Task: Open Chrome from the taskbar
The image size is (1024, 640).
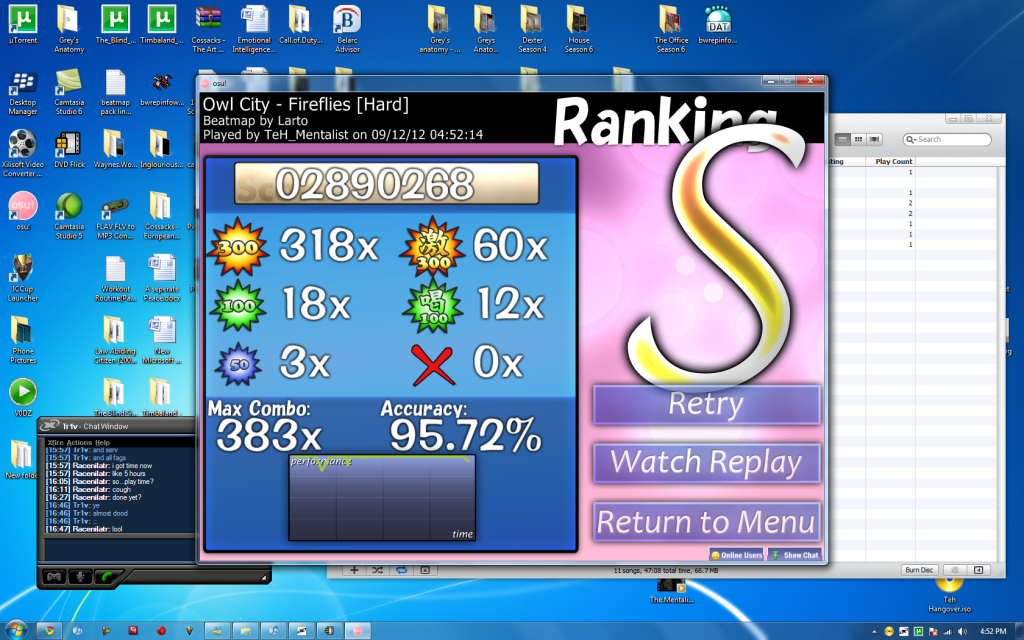Action: point(49,631)
